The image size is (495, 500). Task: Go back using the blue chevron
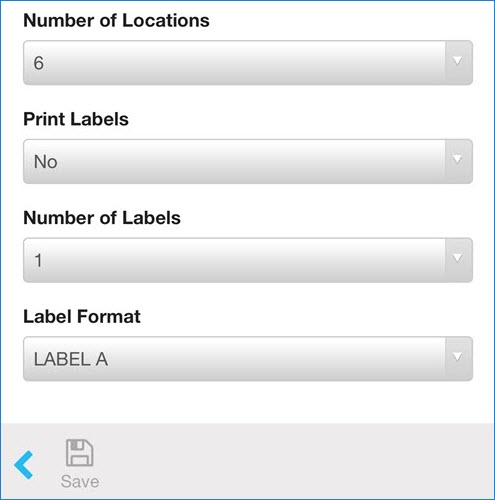[x=24, y=465]
